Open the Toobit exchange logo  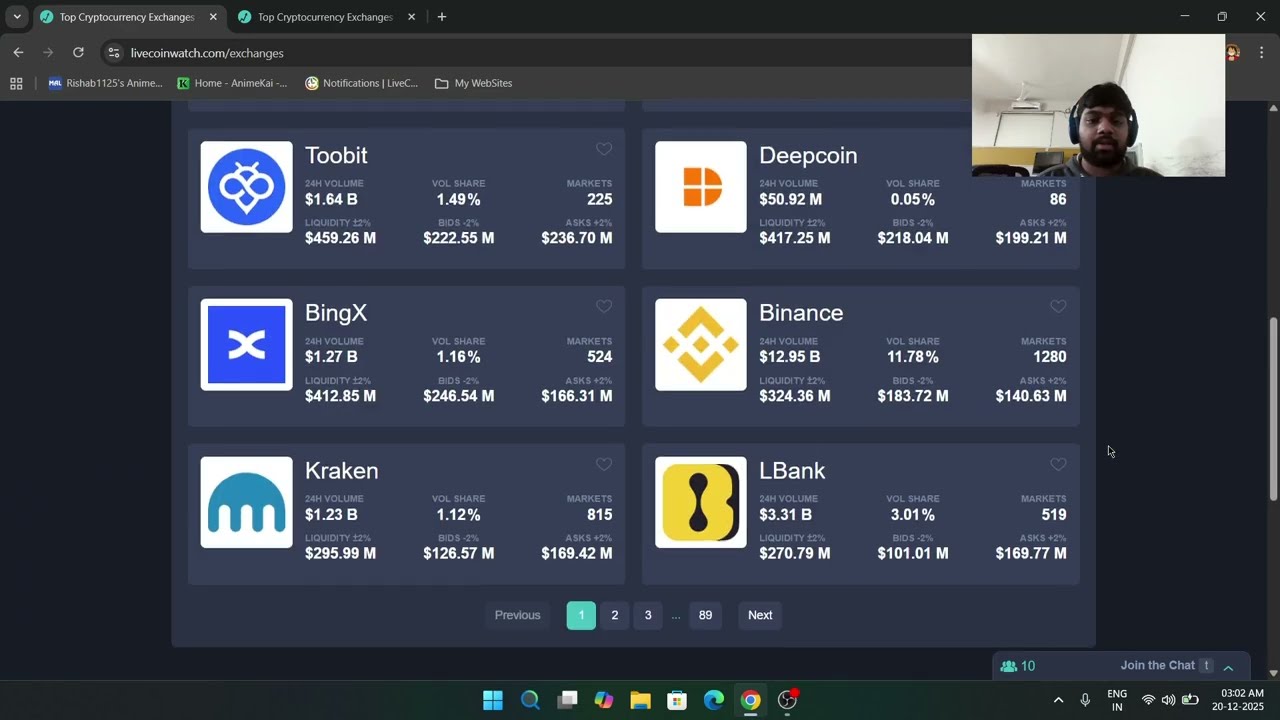coord(246,187)
